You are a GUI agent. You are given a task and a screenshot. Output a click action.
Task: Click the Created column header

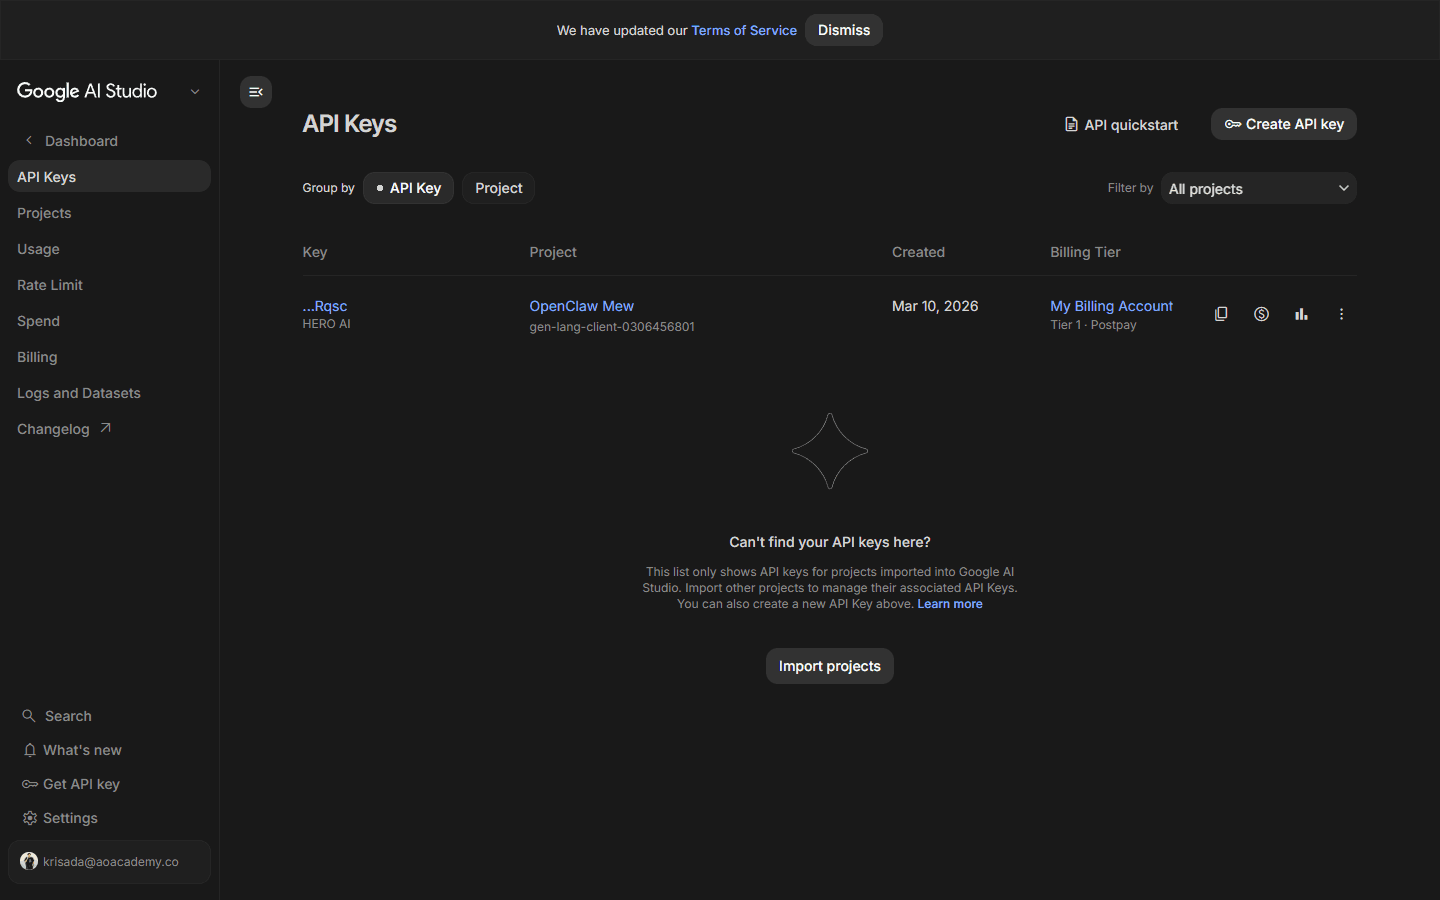coord(918,252)
